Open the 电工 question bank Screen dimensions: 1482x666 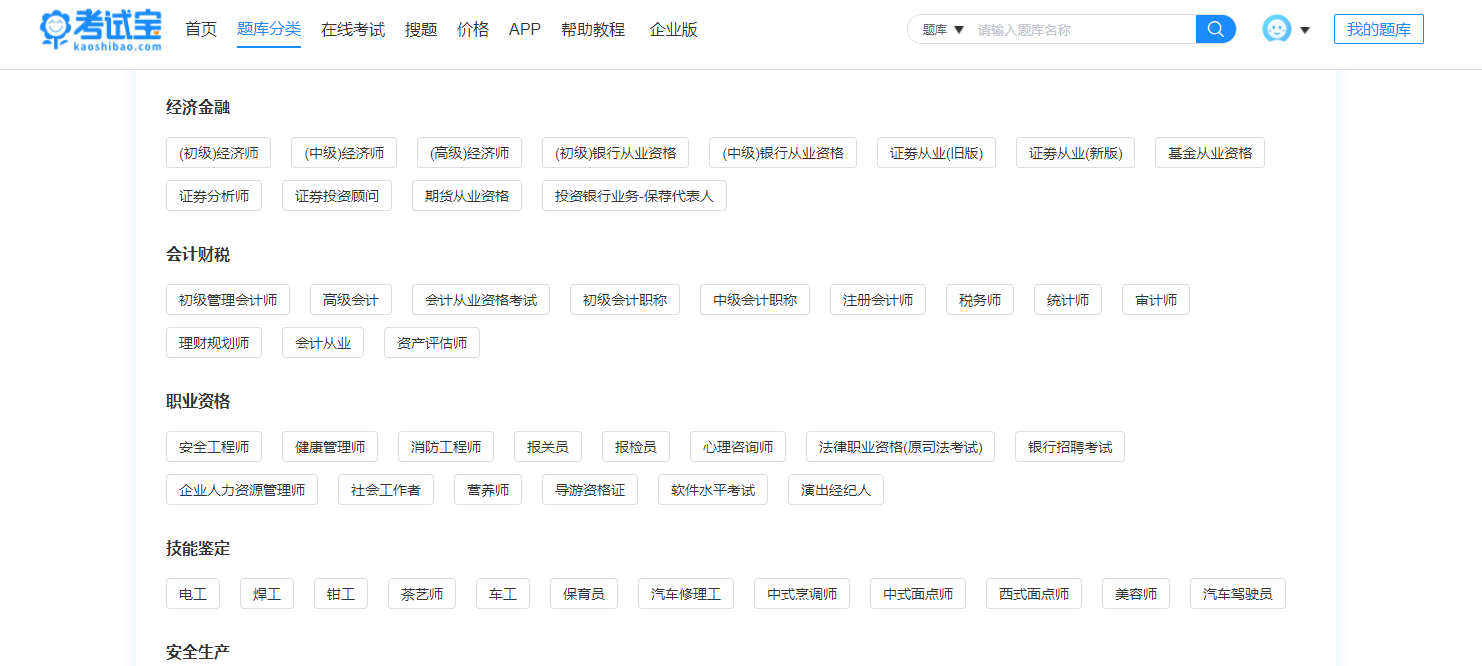click(192, 593)
